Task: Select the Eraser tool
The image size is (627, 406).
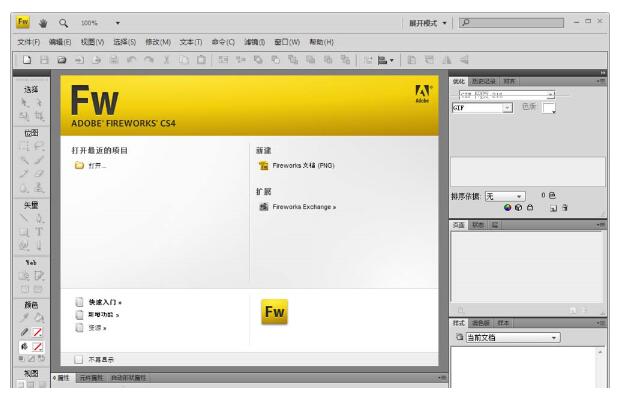Action: 39,174
